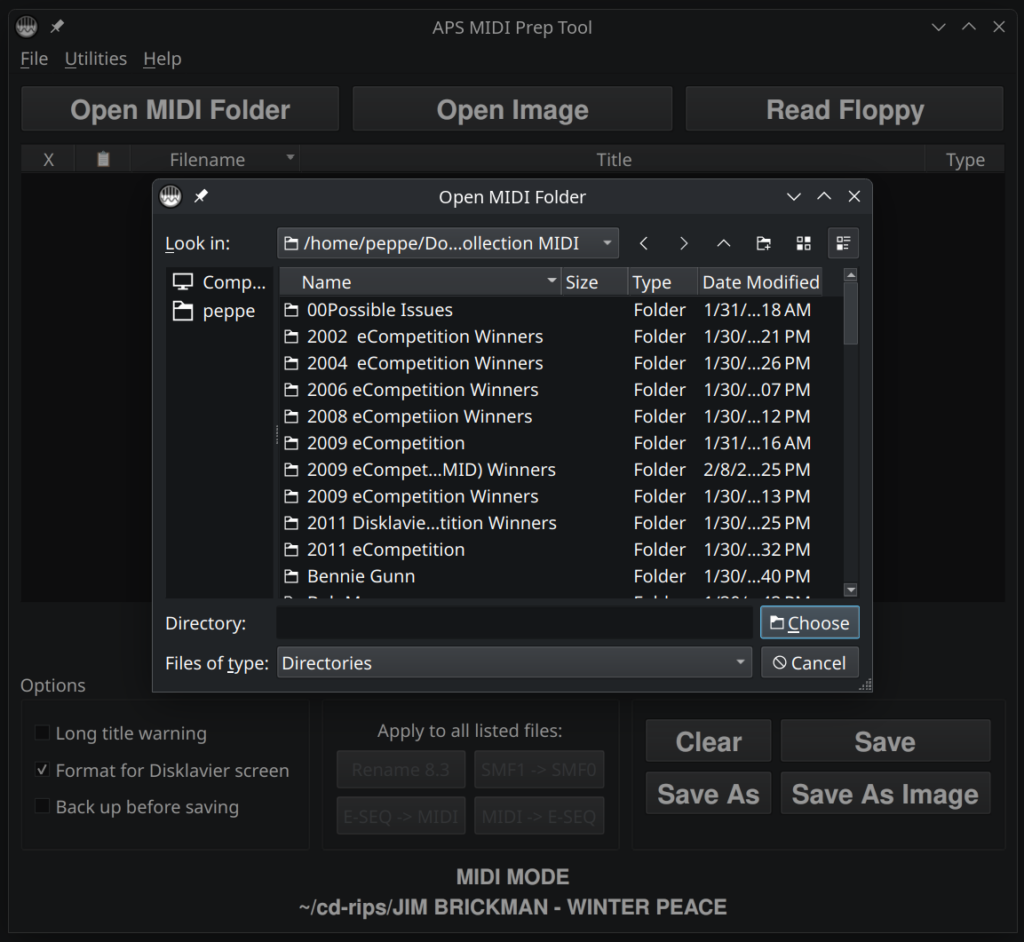Screen dimensions: 1024x942
Task: Navigate back in folder history
Action: [643, 243]
